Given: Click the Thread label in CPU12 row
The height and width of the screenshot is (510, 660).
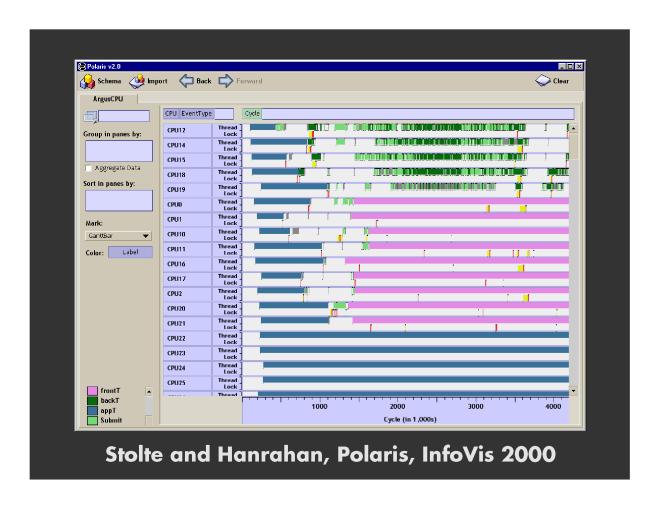Looking at the screenshot, I should pos(227,127).
